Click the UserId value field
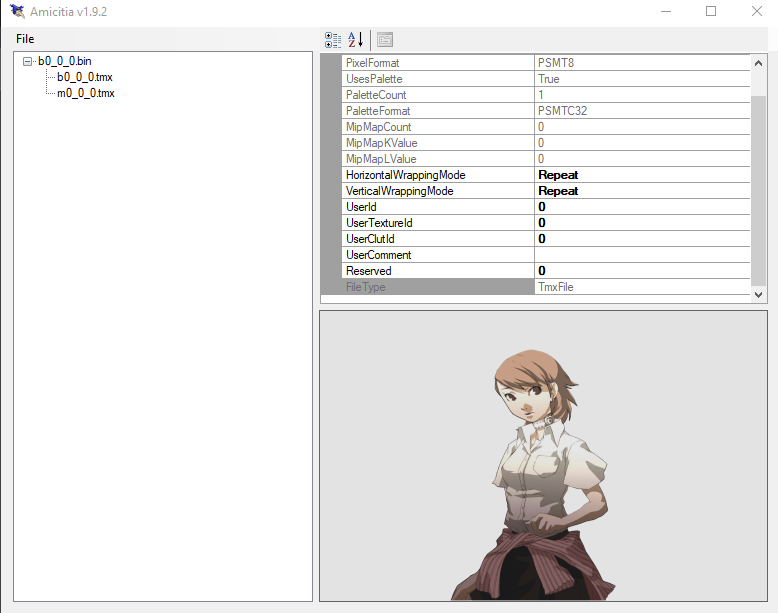Viewport: 778px width, 613px height. pyautogui.click(x=642, y=207)
